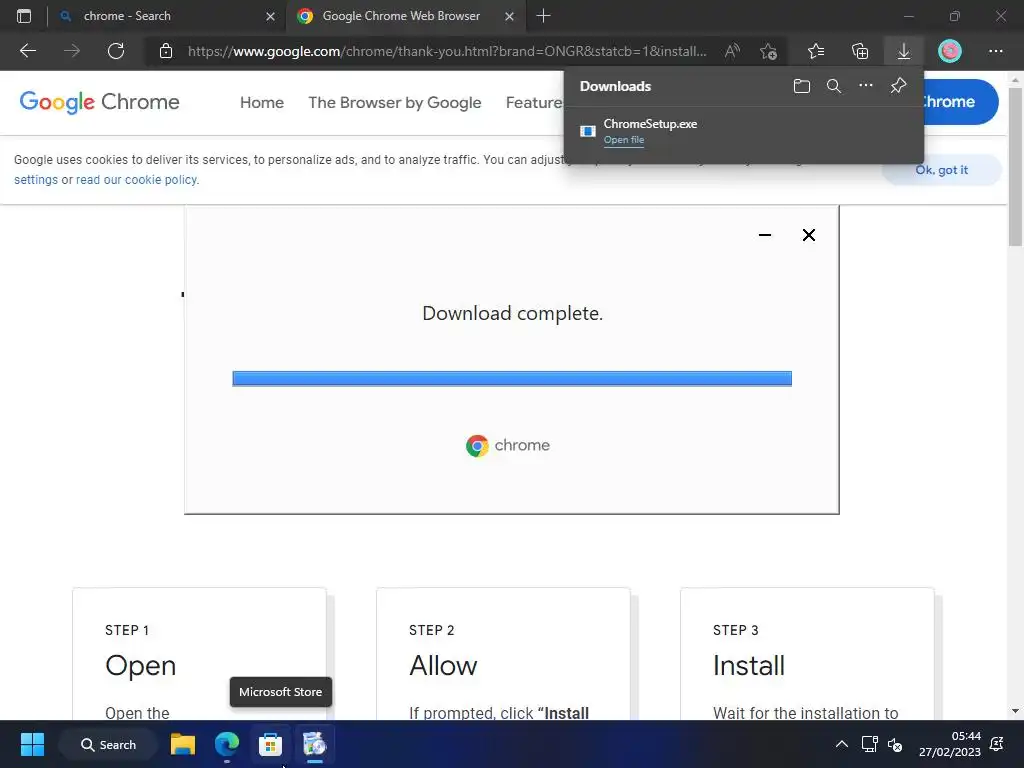Click the blue Chrome download button
This screenshot has width=1024, height=768.
tap(959, 102)
